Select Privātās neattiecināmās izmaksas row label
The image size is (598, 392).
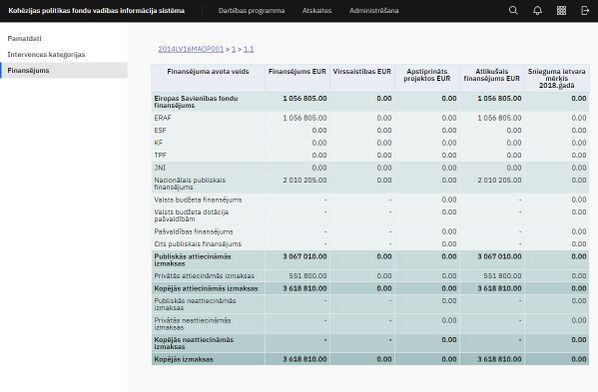pyautogui.click(x=192, y=324)
